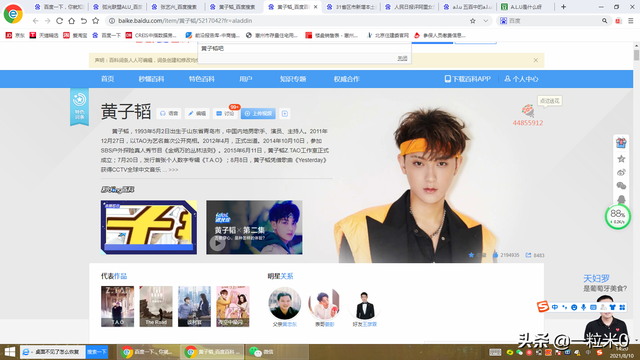Image resolution: width=640 pixels, height=360 pixels.
Task: Open the browser's three-line main menu
Action: [x=631, y=21]
